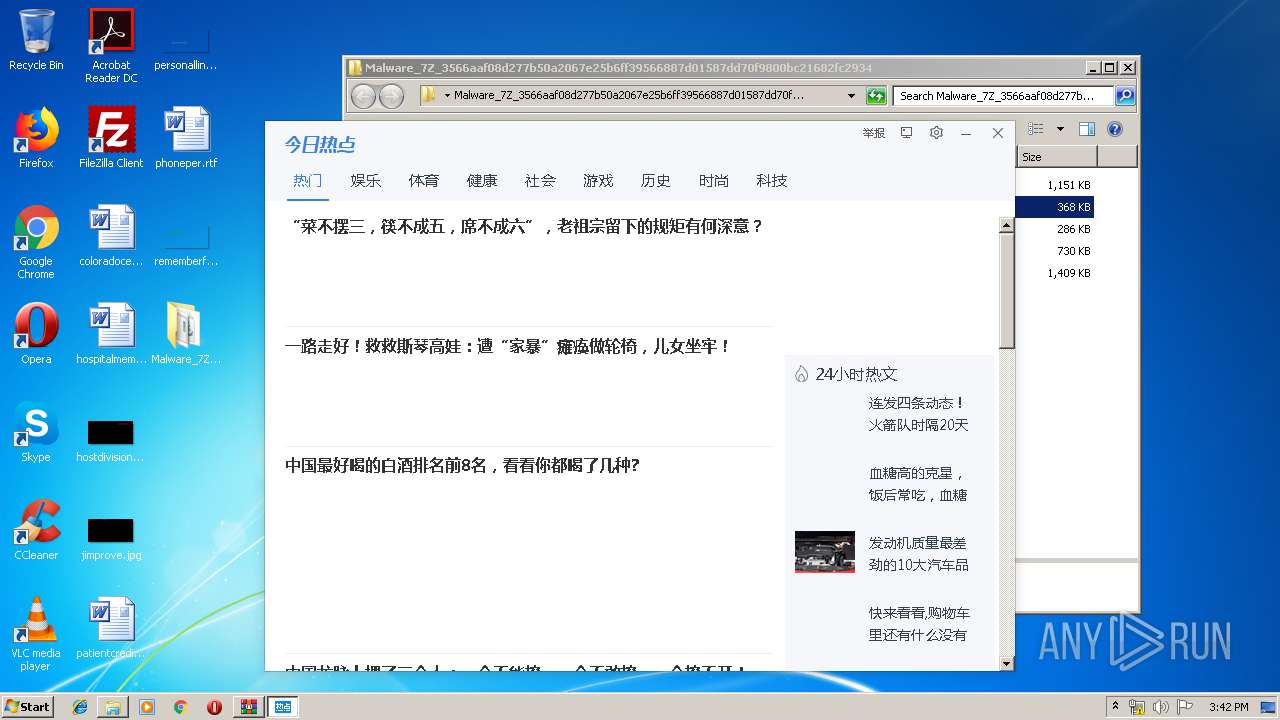Select the Recycle Bin desktop icon
This screenshot has width=1280, height=720.
coord(36,40)
